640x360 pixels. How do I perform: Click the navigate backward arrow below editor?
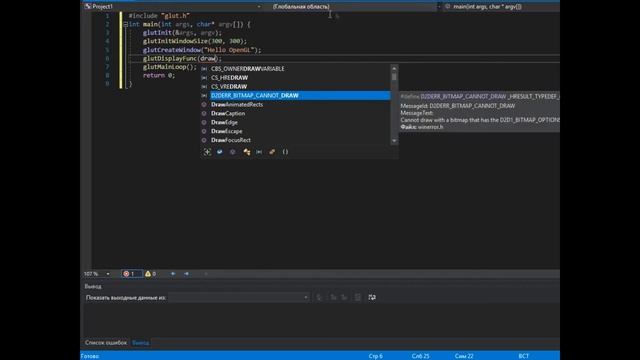pos(173,274)
